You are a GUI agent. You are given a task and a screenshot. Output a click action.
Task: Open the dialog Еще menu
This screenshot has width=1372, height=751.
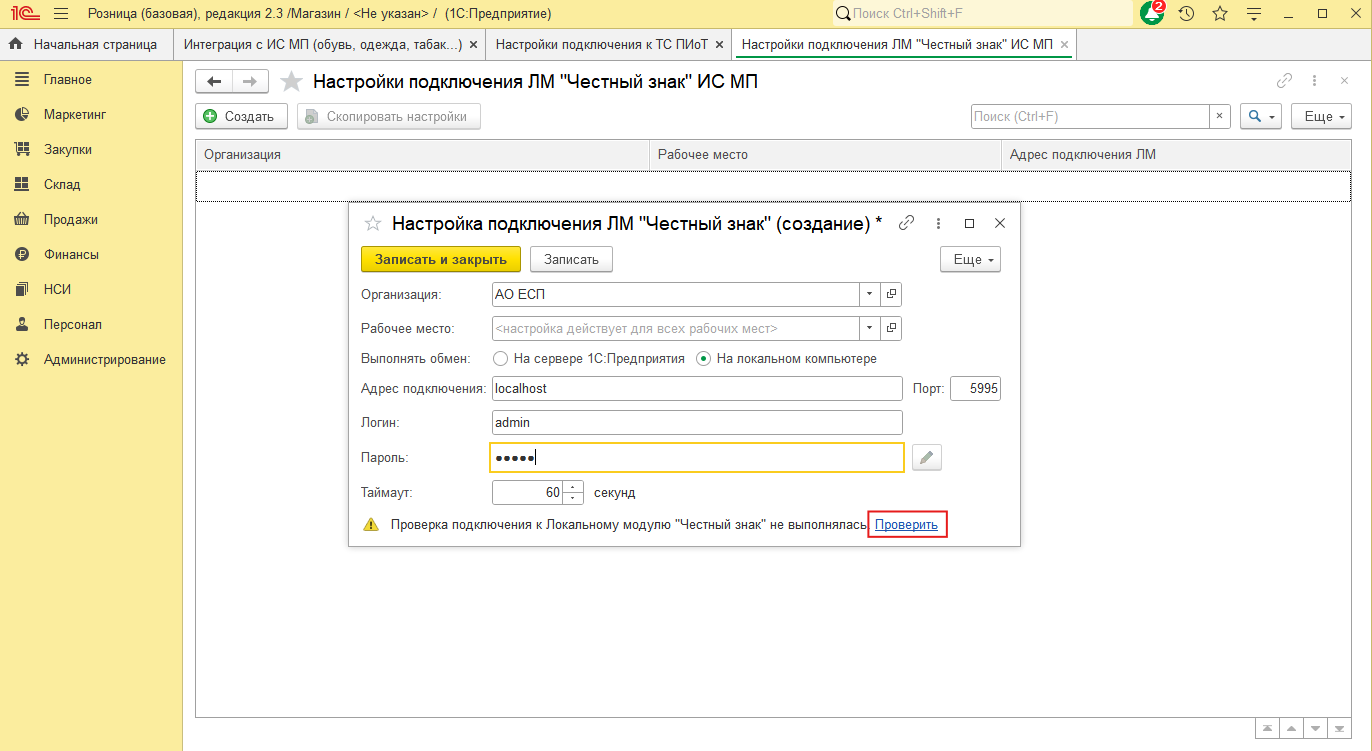(x=970, y=260)
